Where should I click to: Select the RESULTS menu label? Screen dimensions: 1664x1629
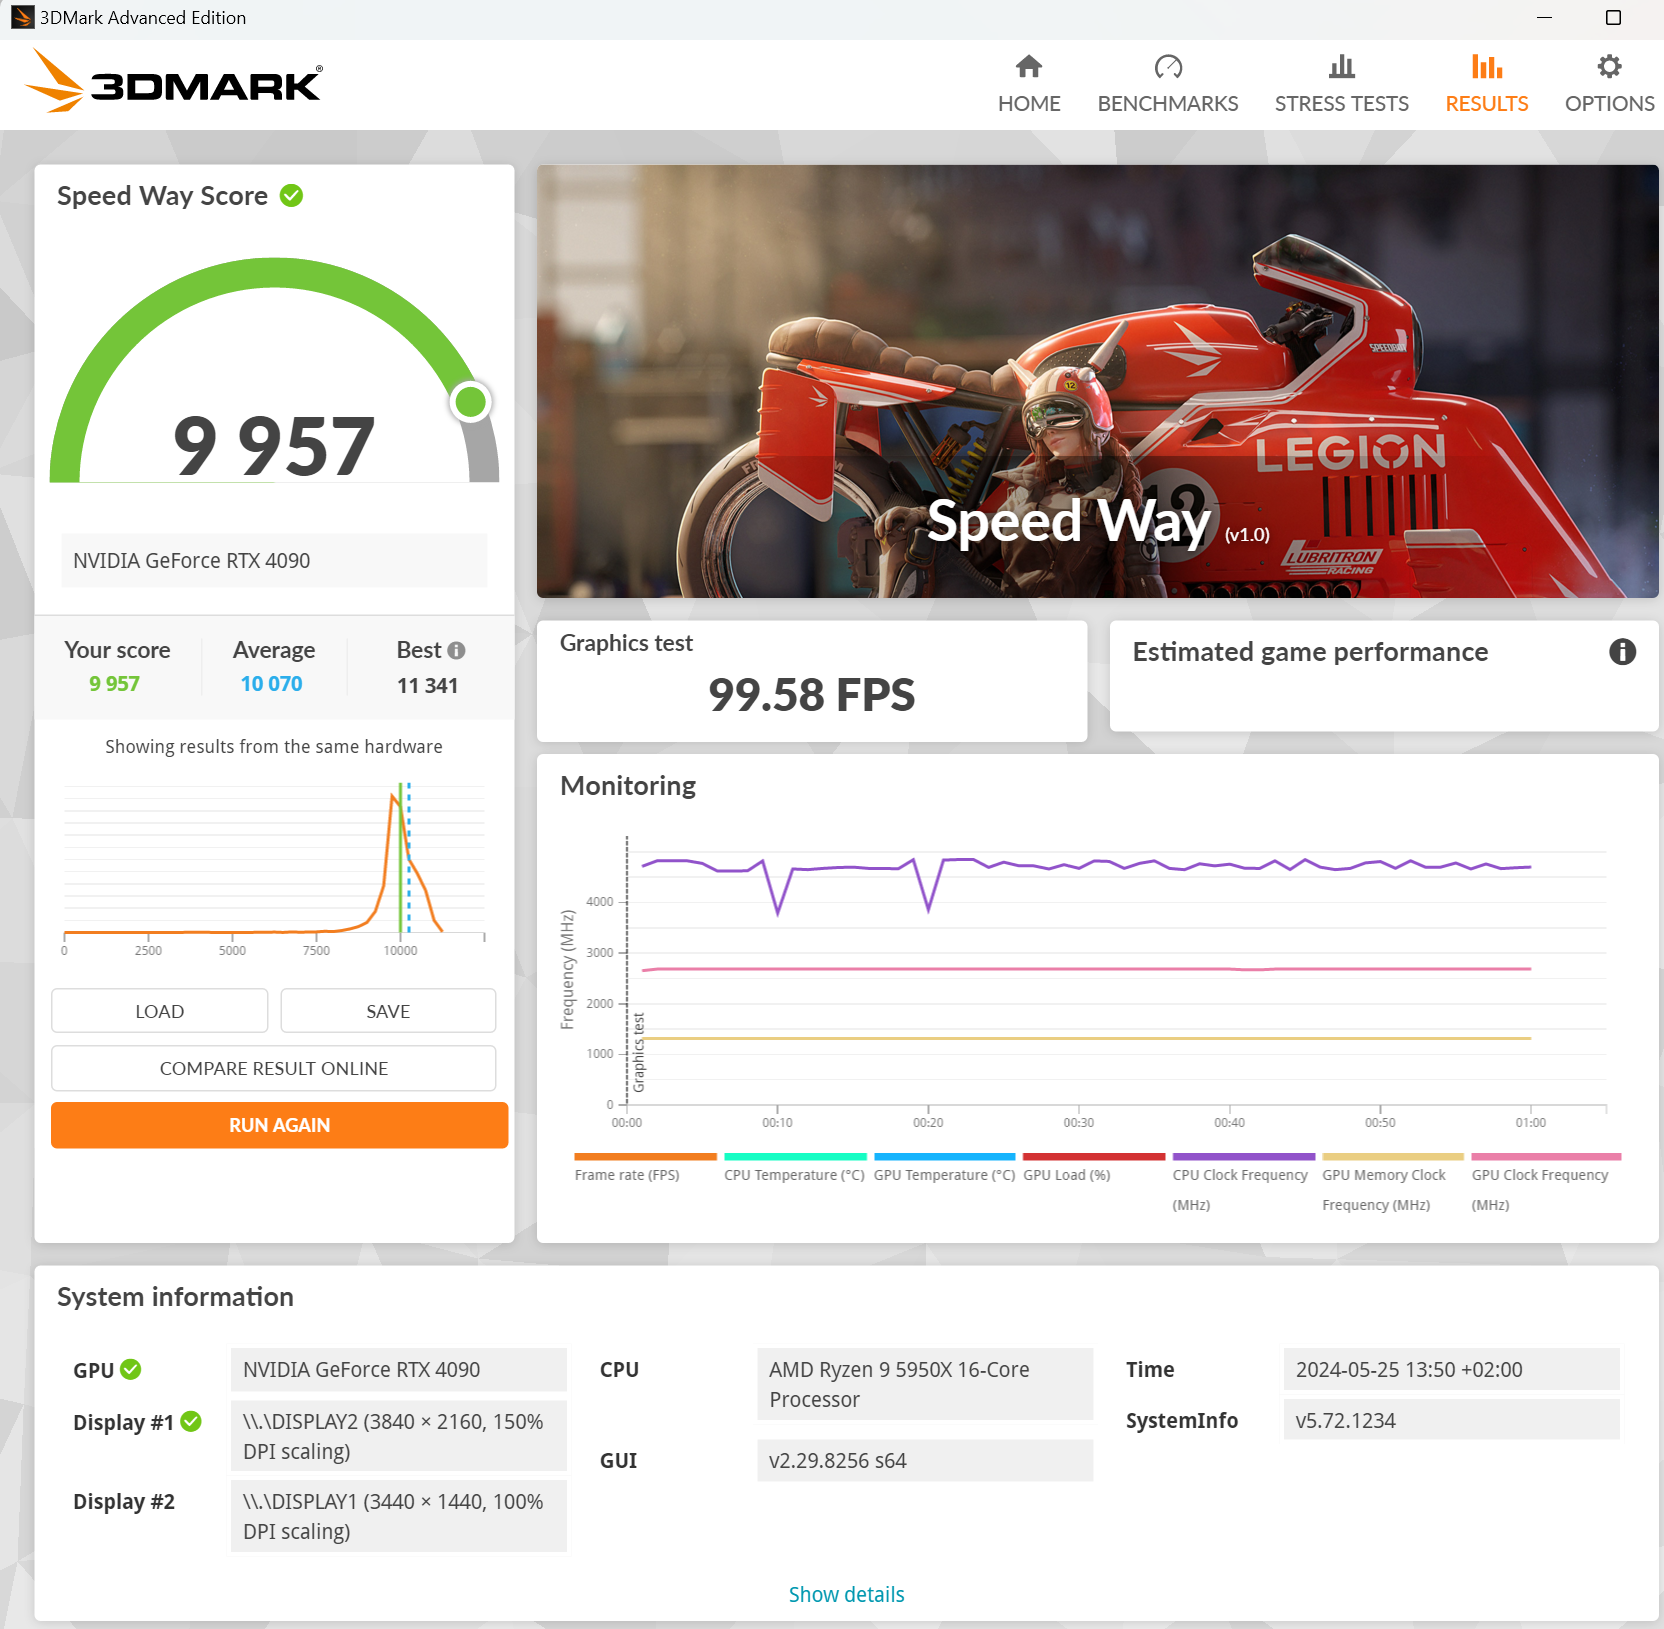[1487, 104]
